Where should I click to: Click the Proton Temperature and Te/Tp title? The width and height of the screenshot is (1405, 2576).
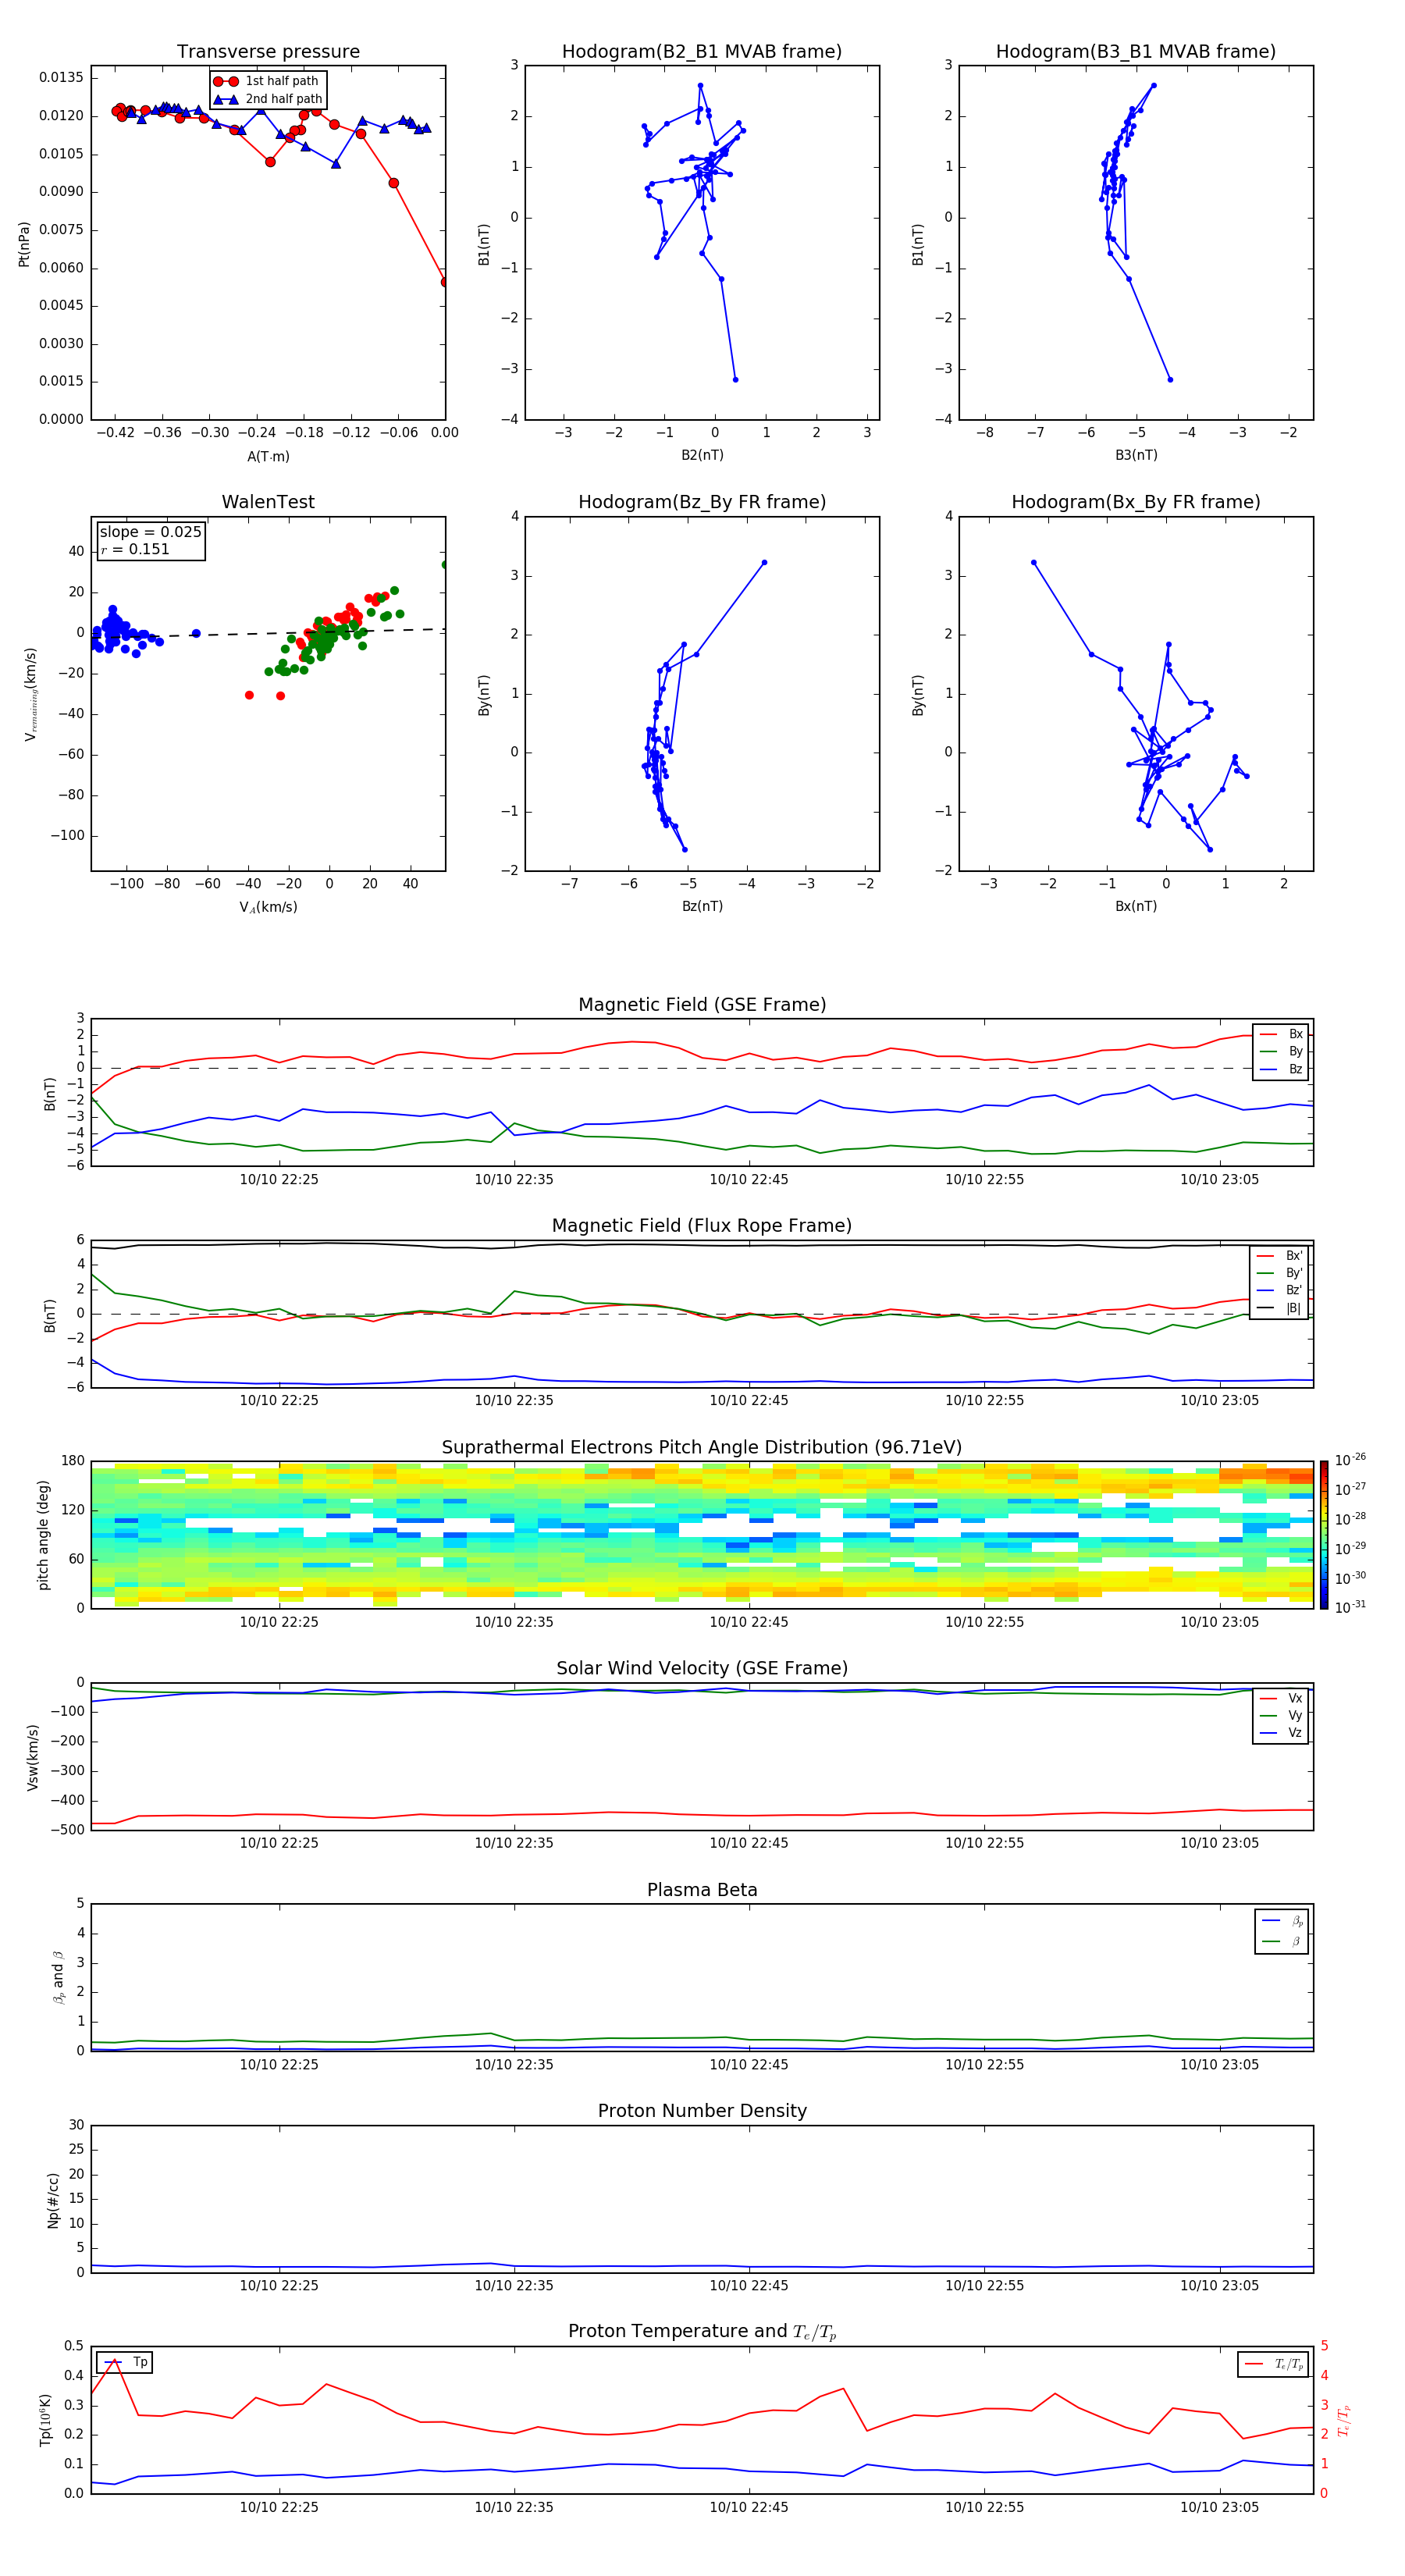(702, 2332)
